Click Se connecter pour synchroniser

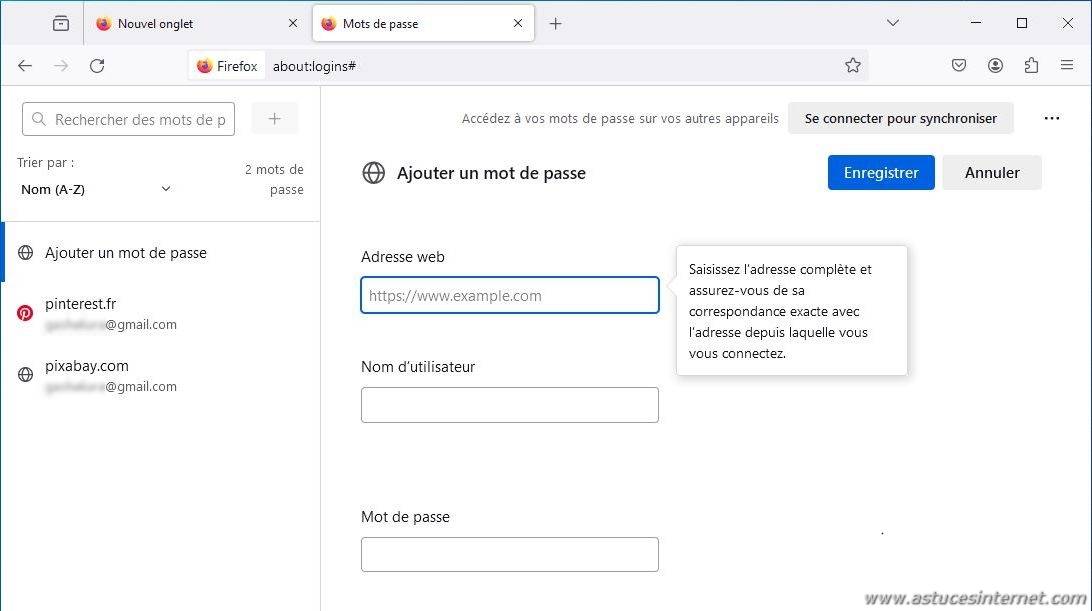click(x=900, y=118)
